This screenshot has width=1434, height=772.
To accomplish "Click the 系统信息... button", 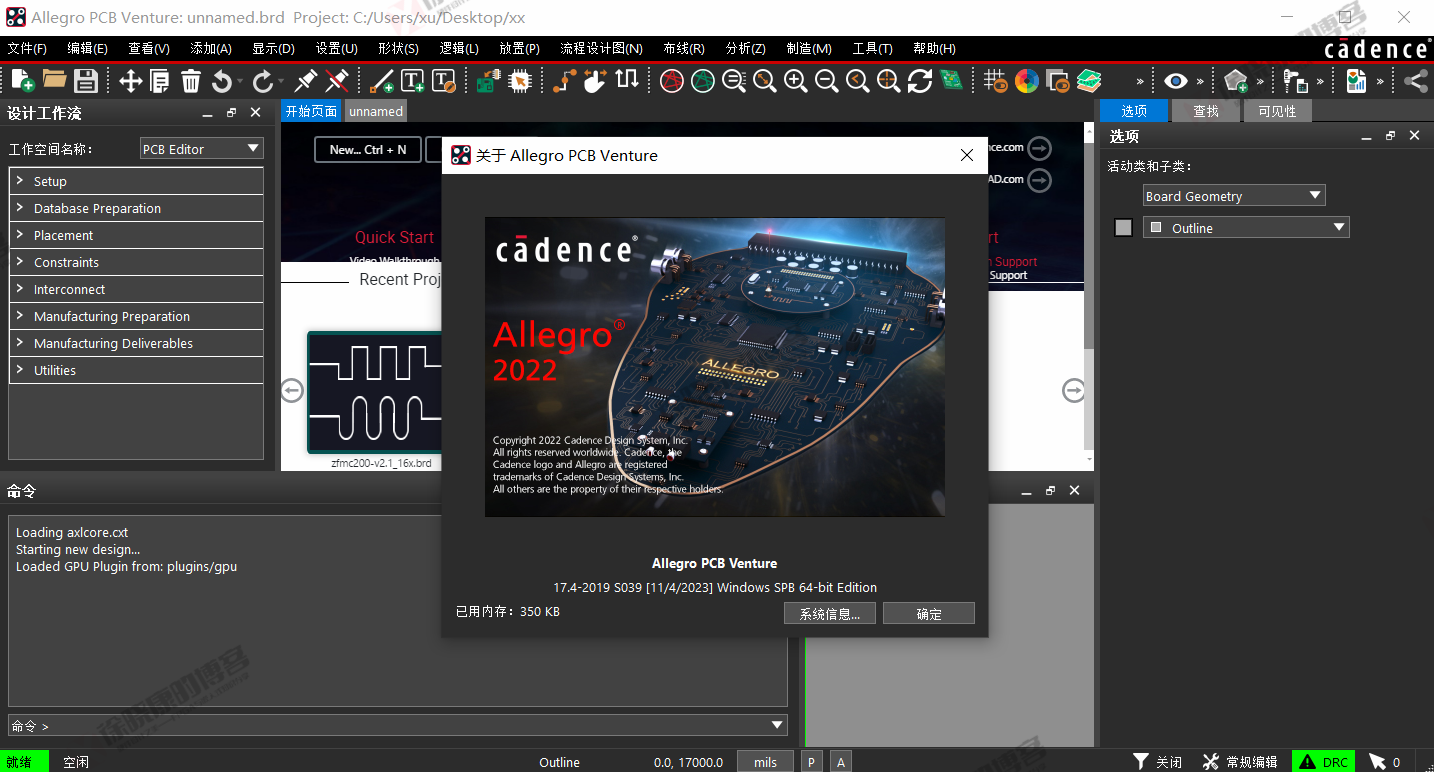I will pyautogui.click(x=830, y=614).
